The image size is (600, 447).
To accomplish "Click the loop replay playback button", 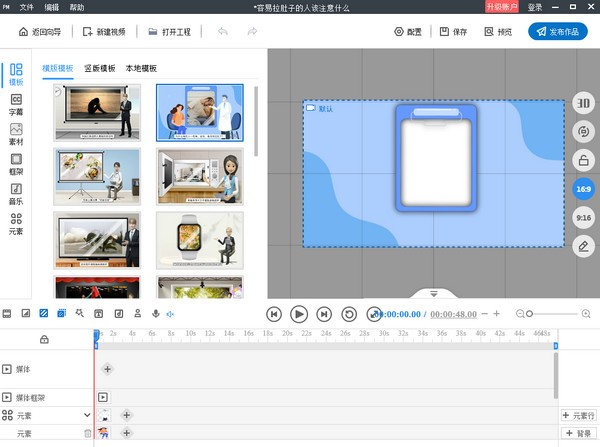I will [x=348, y=314].
